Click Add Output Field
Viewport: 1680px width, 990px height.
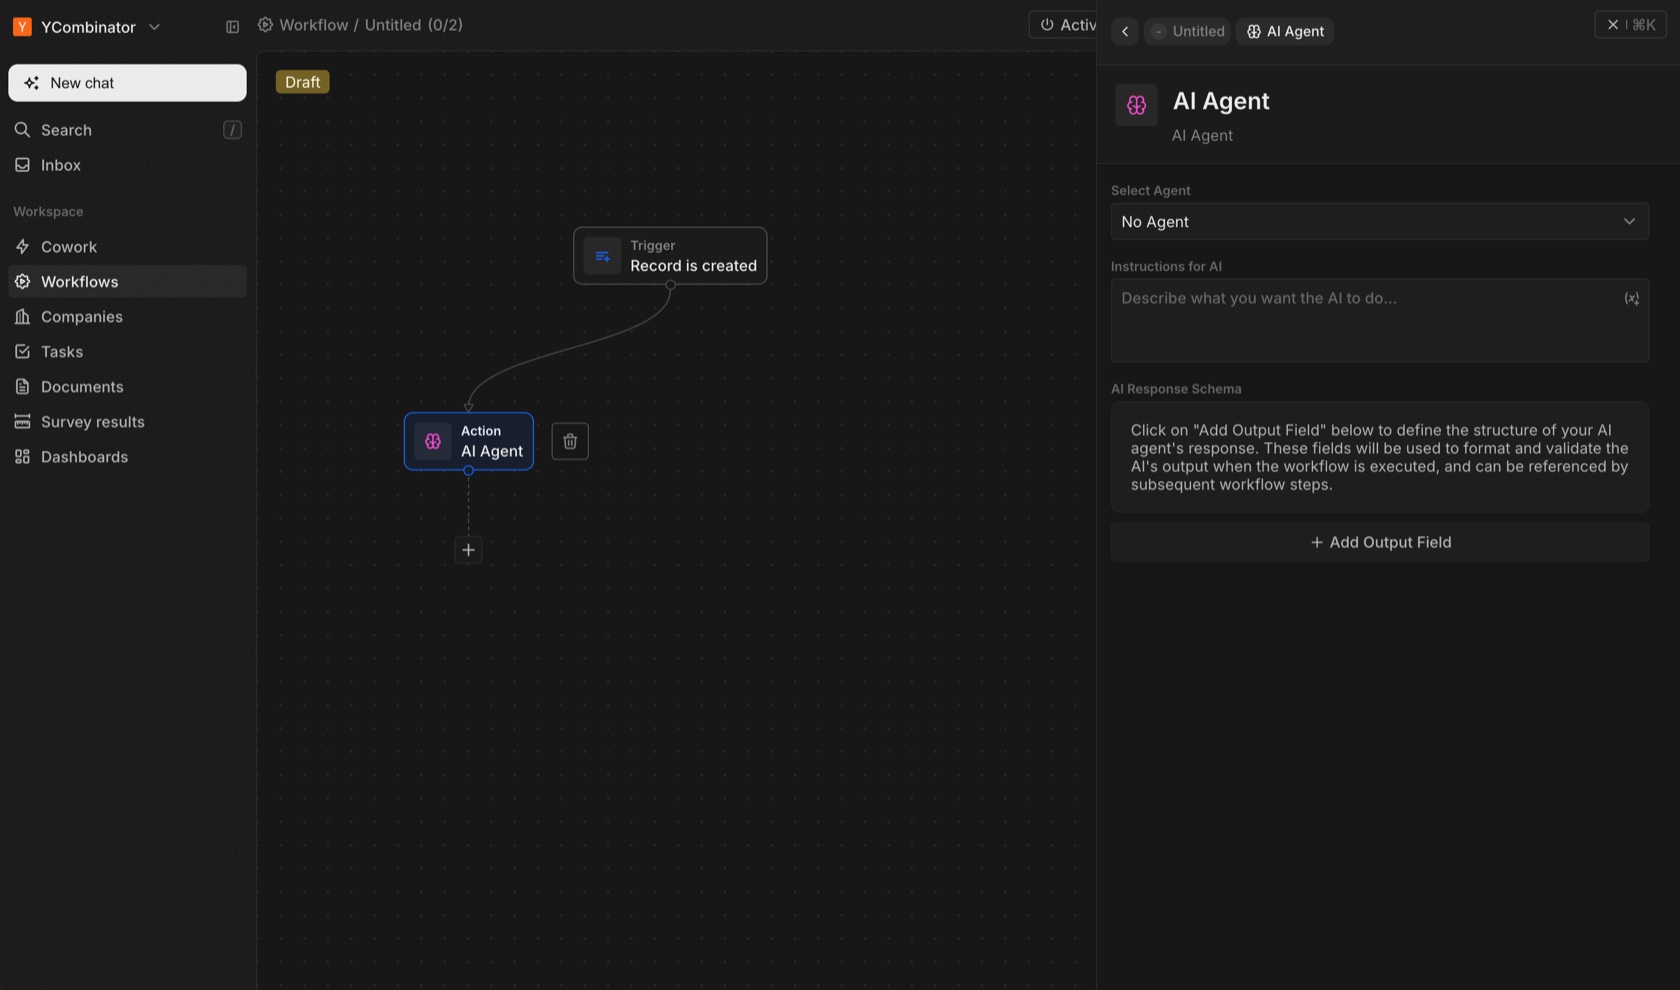[1379, 542]
